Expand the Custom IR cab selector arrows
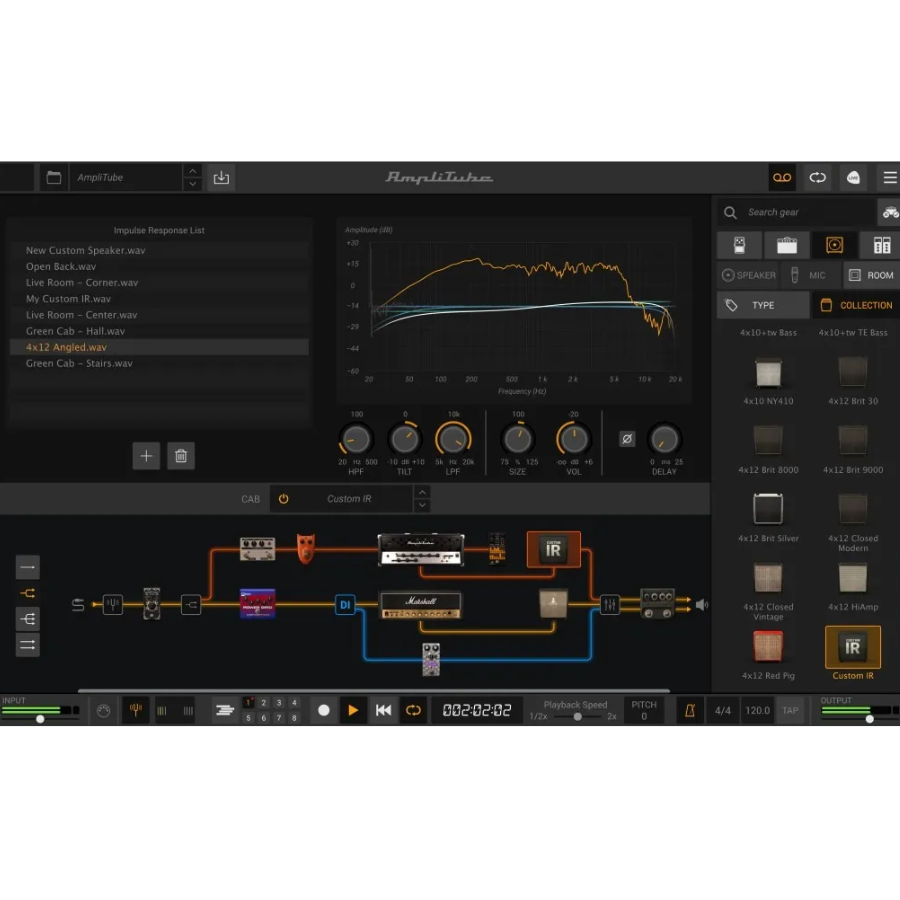The image size is (900, 900). pos(422,498)
